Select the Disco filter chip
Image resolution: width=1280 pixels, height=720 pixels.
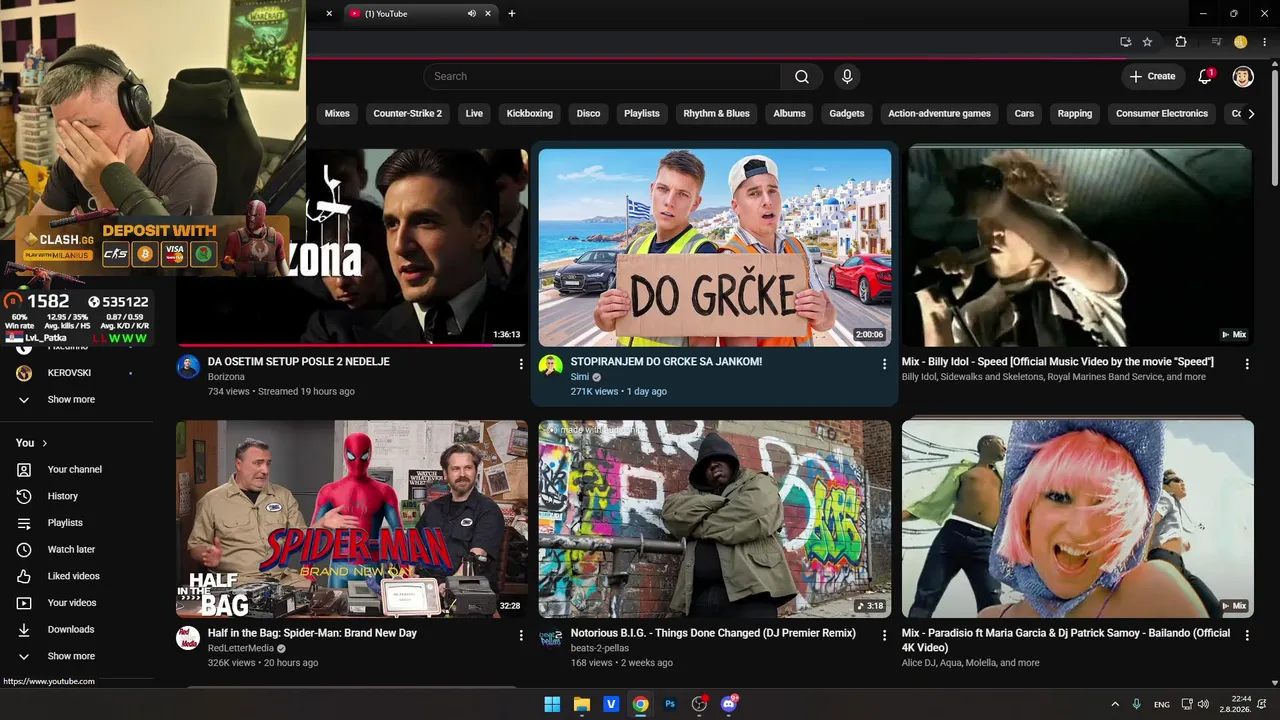pos(588,114)
